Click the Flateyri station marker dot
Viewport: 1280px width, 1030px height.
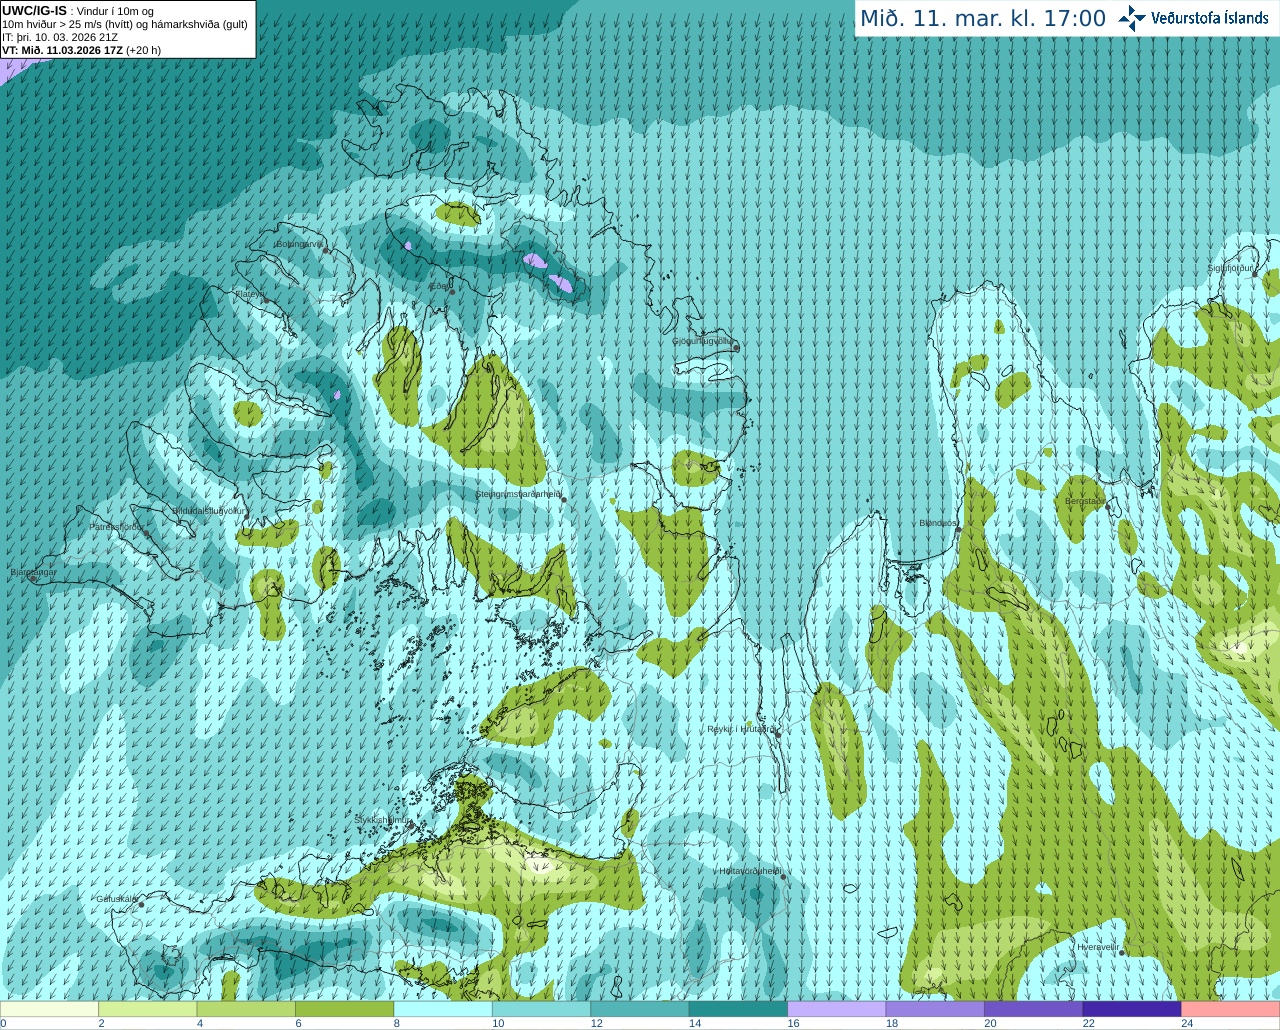pyautogui.click(x=265, y=299)
